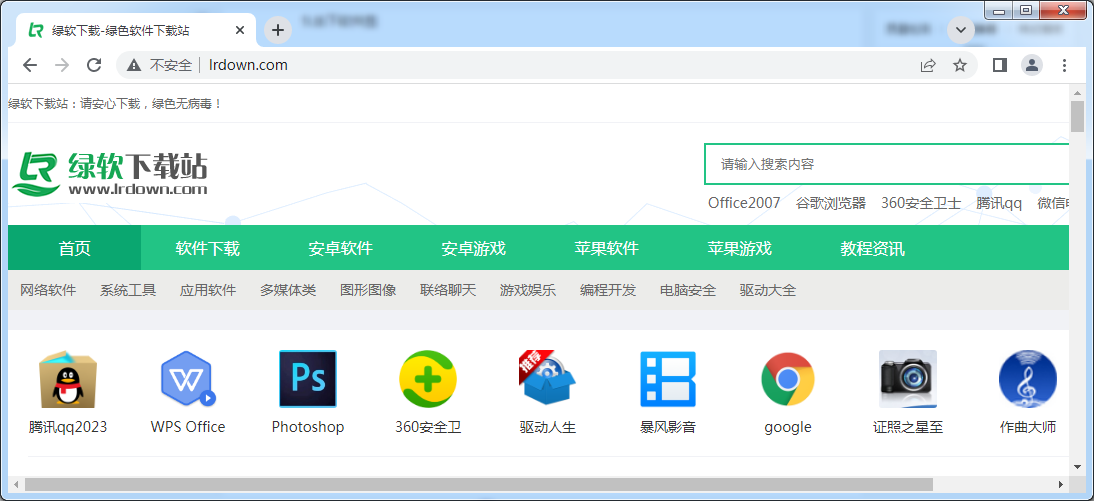Screen dimensions: 1094x501
Task: Open the 暴风影音 film strip icon
Action: (x=668, y=379)
